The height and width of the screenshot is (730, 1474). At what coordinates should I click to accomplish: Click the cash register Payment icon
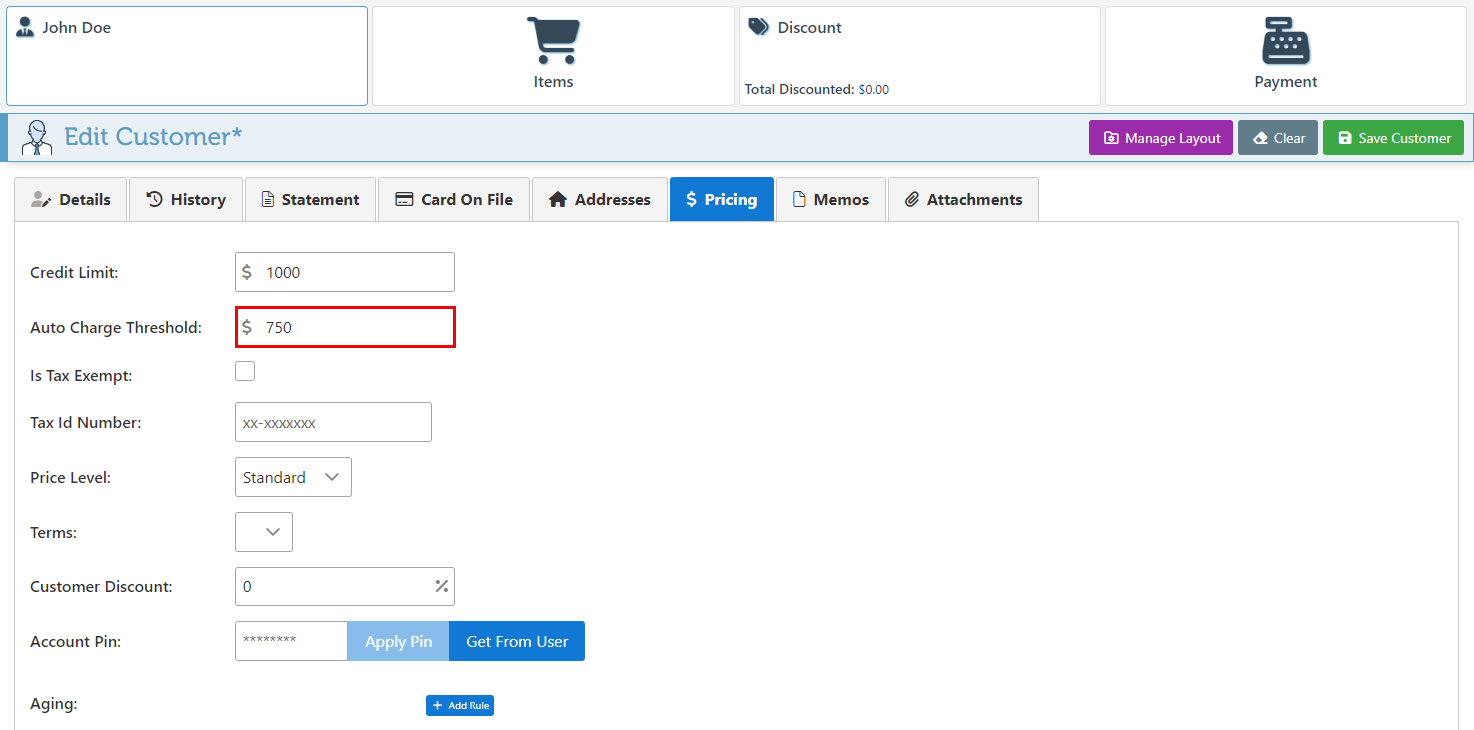click(1285, 41)
